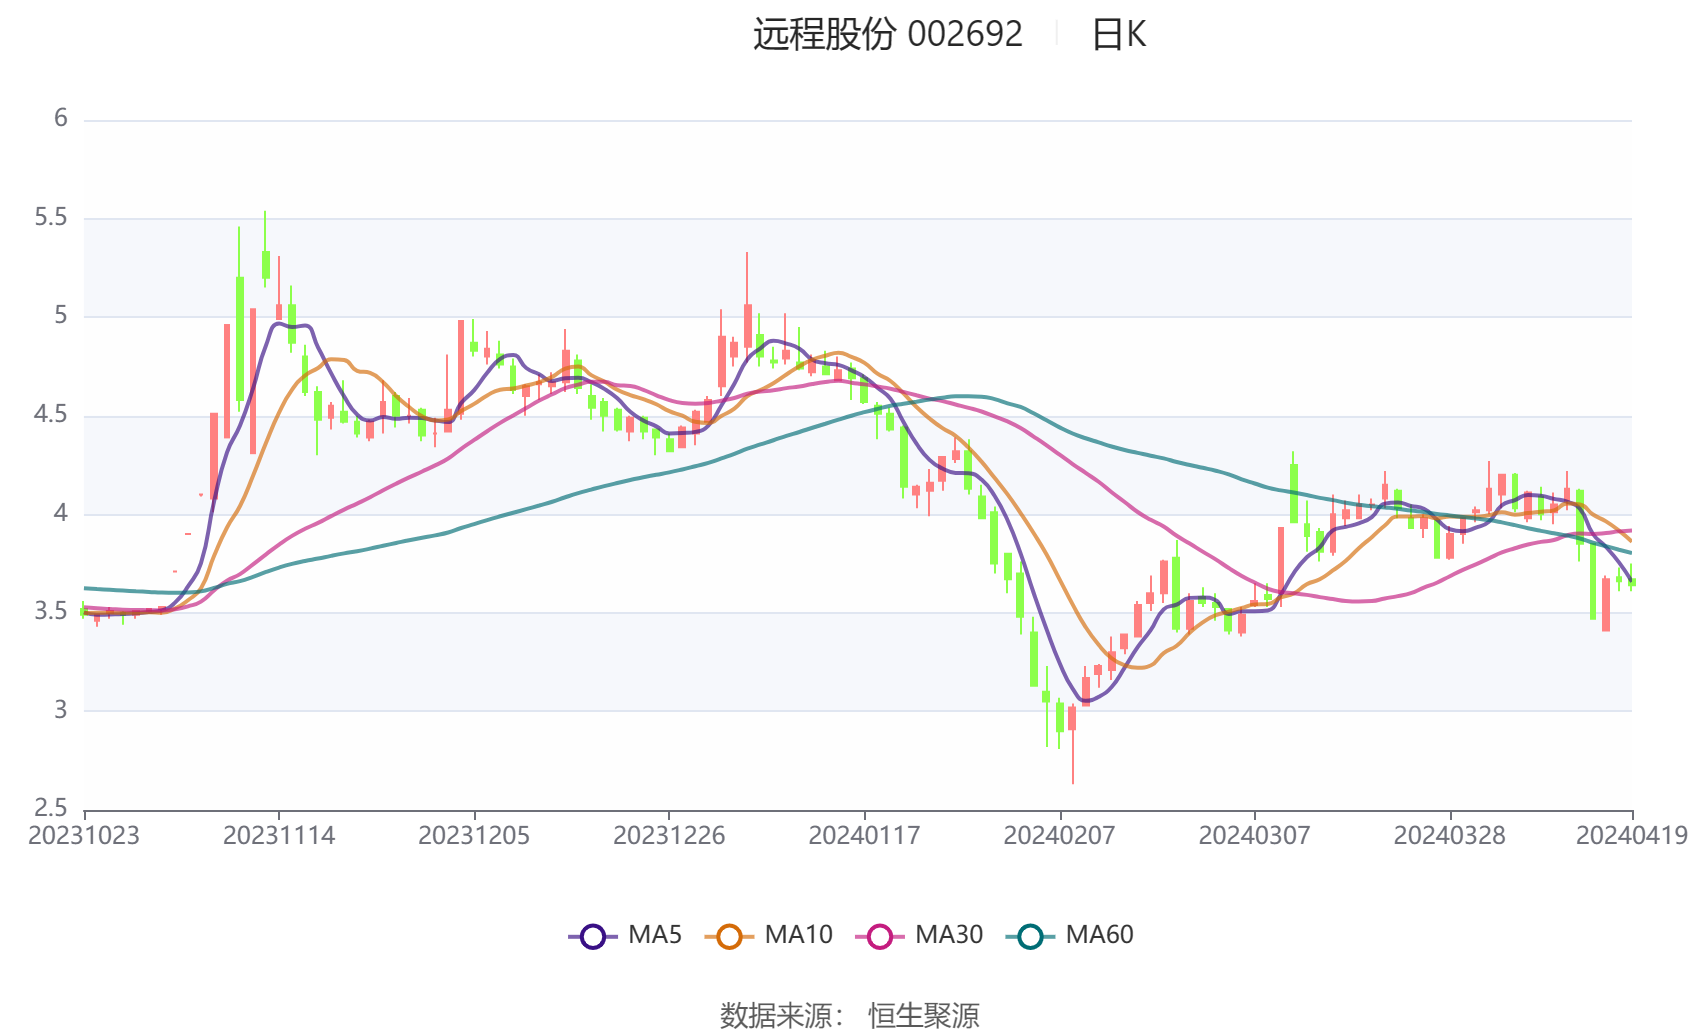Viewport: 1700px width, 1034px height.
Task: Toggle the MA10 legend series
Action: [768, 936]
